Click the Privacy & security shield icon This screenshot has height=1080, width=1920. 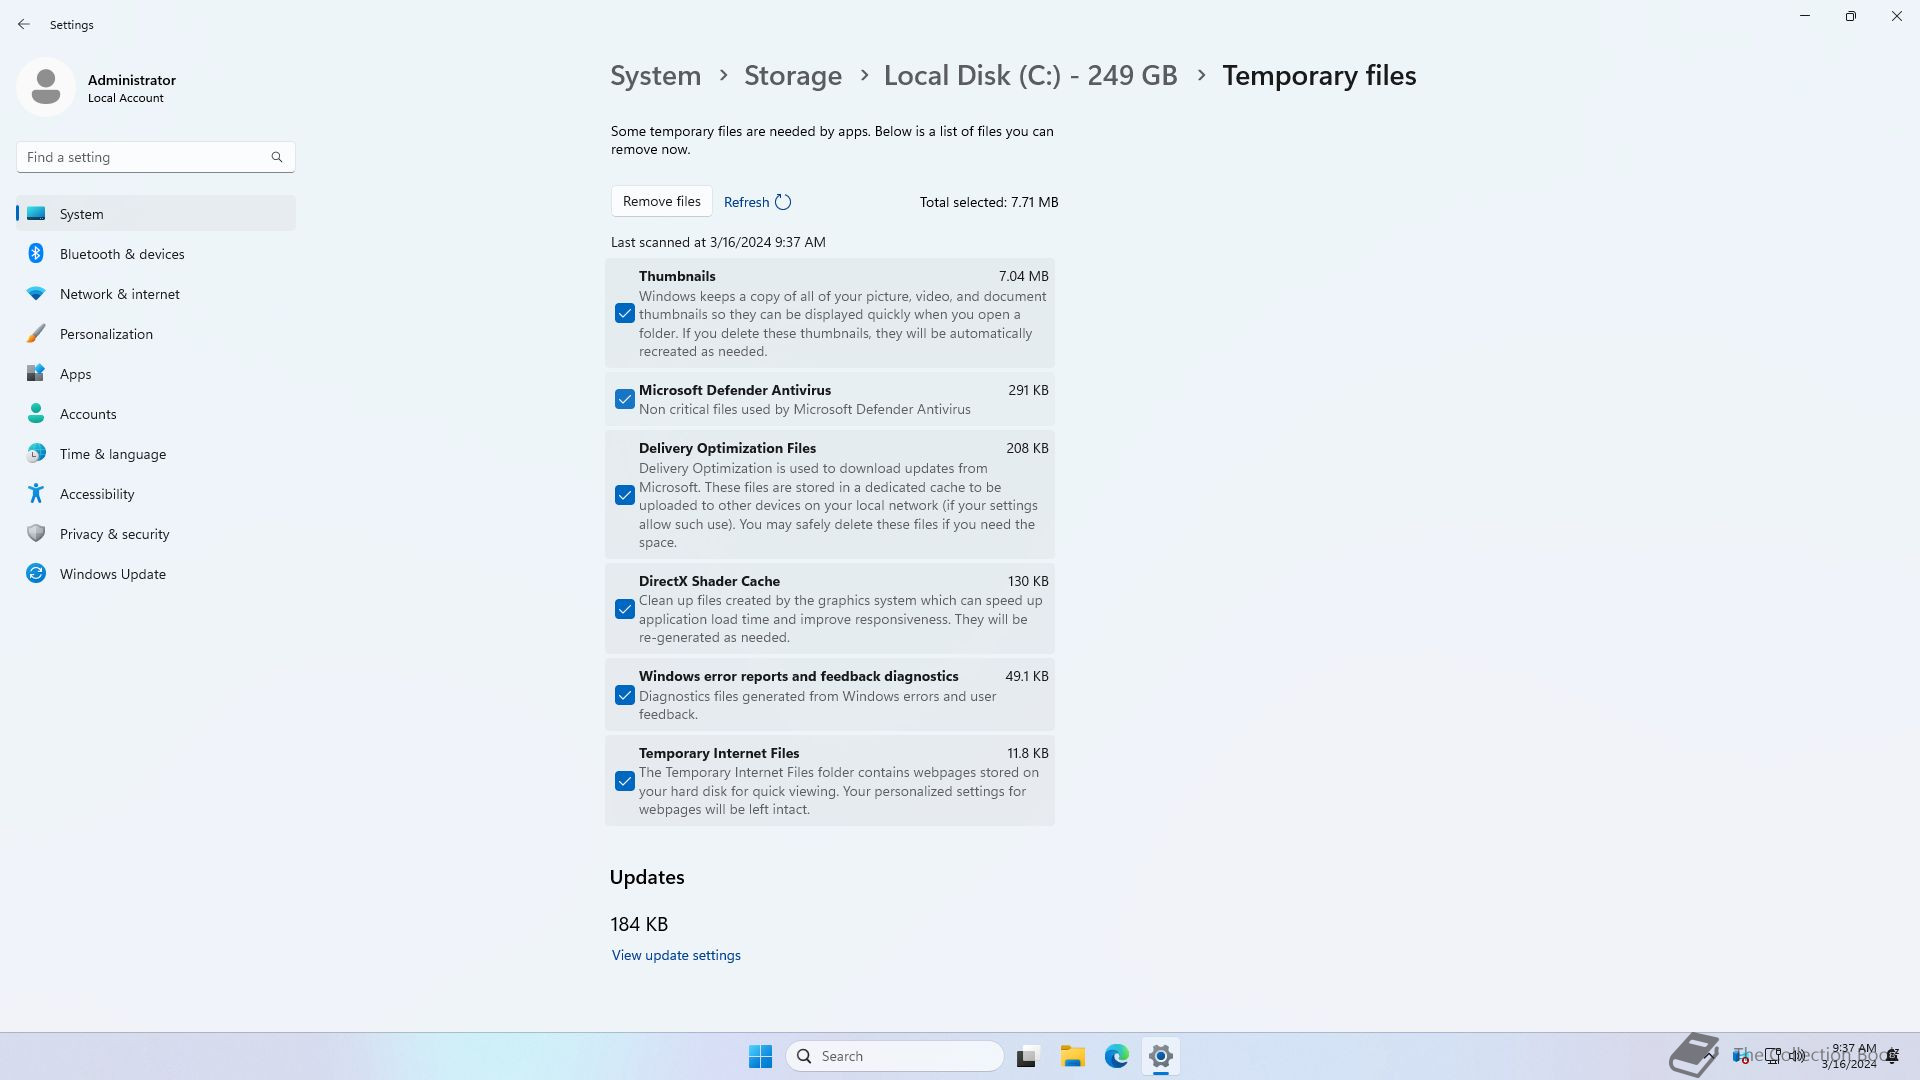coord(36,534)
